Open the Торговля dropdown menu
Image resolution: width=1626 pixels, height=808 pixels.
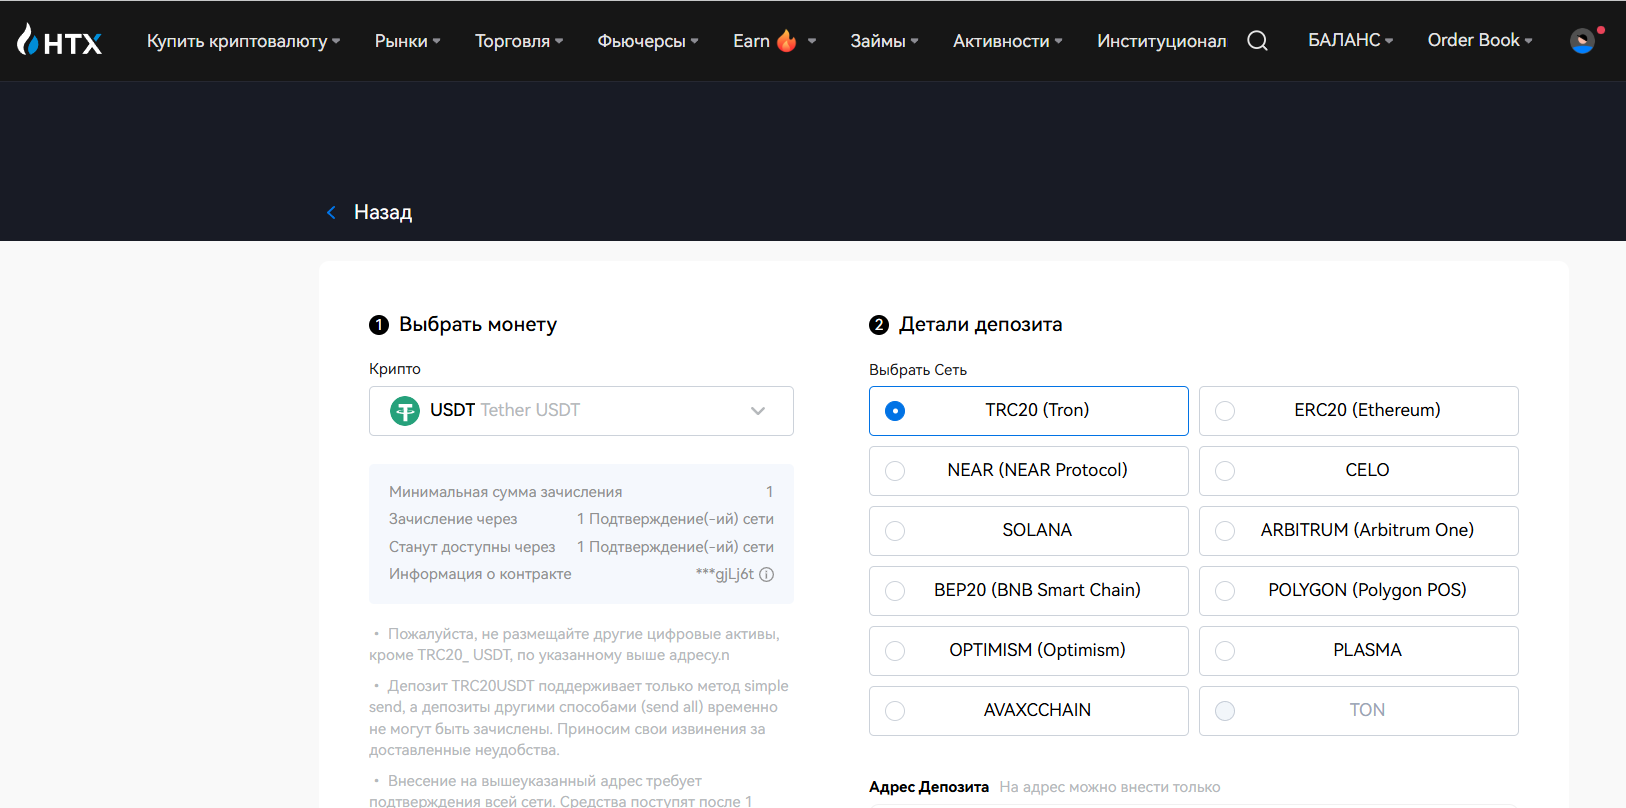(x=519, y=41)
